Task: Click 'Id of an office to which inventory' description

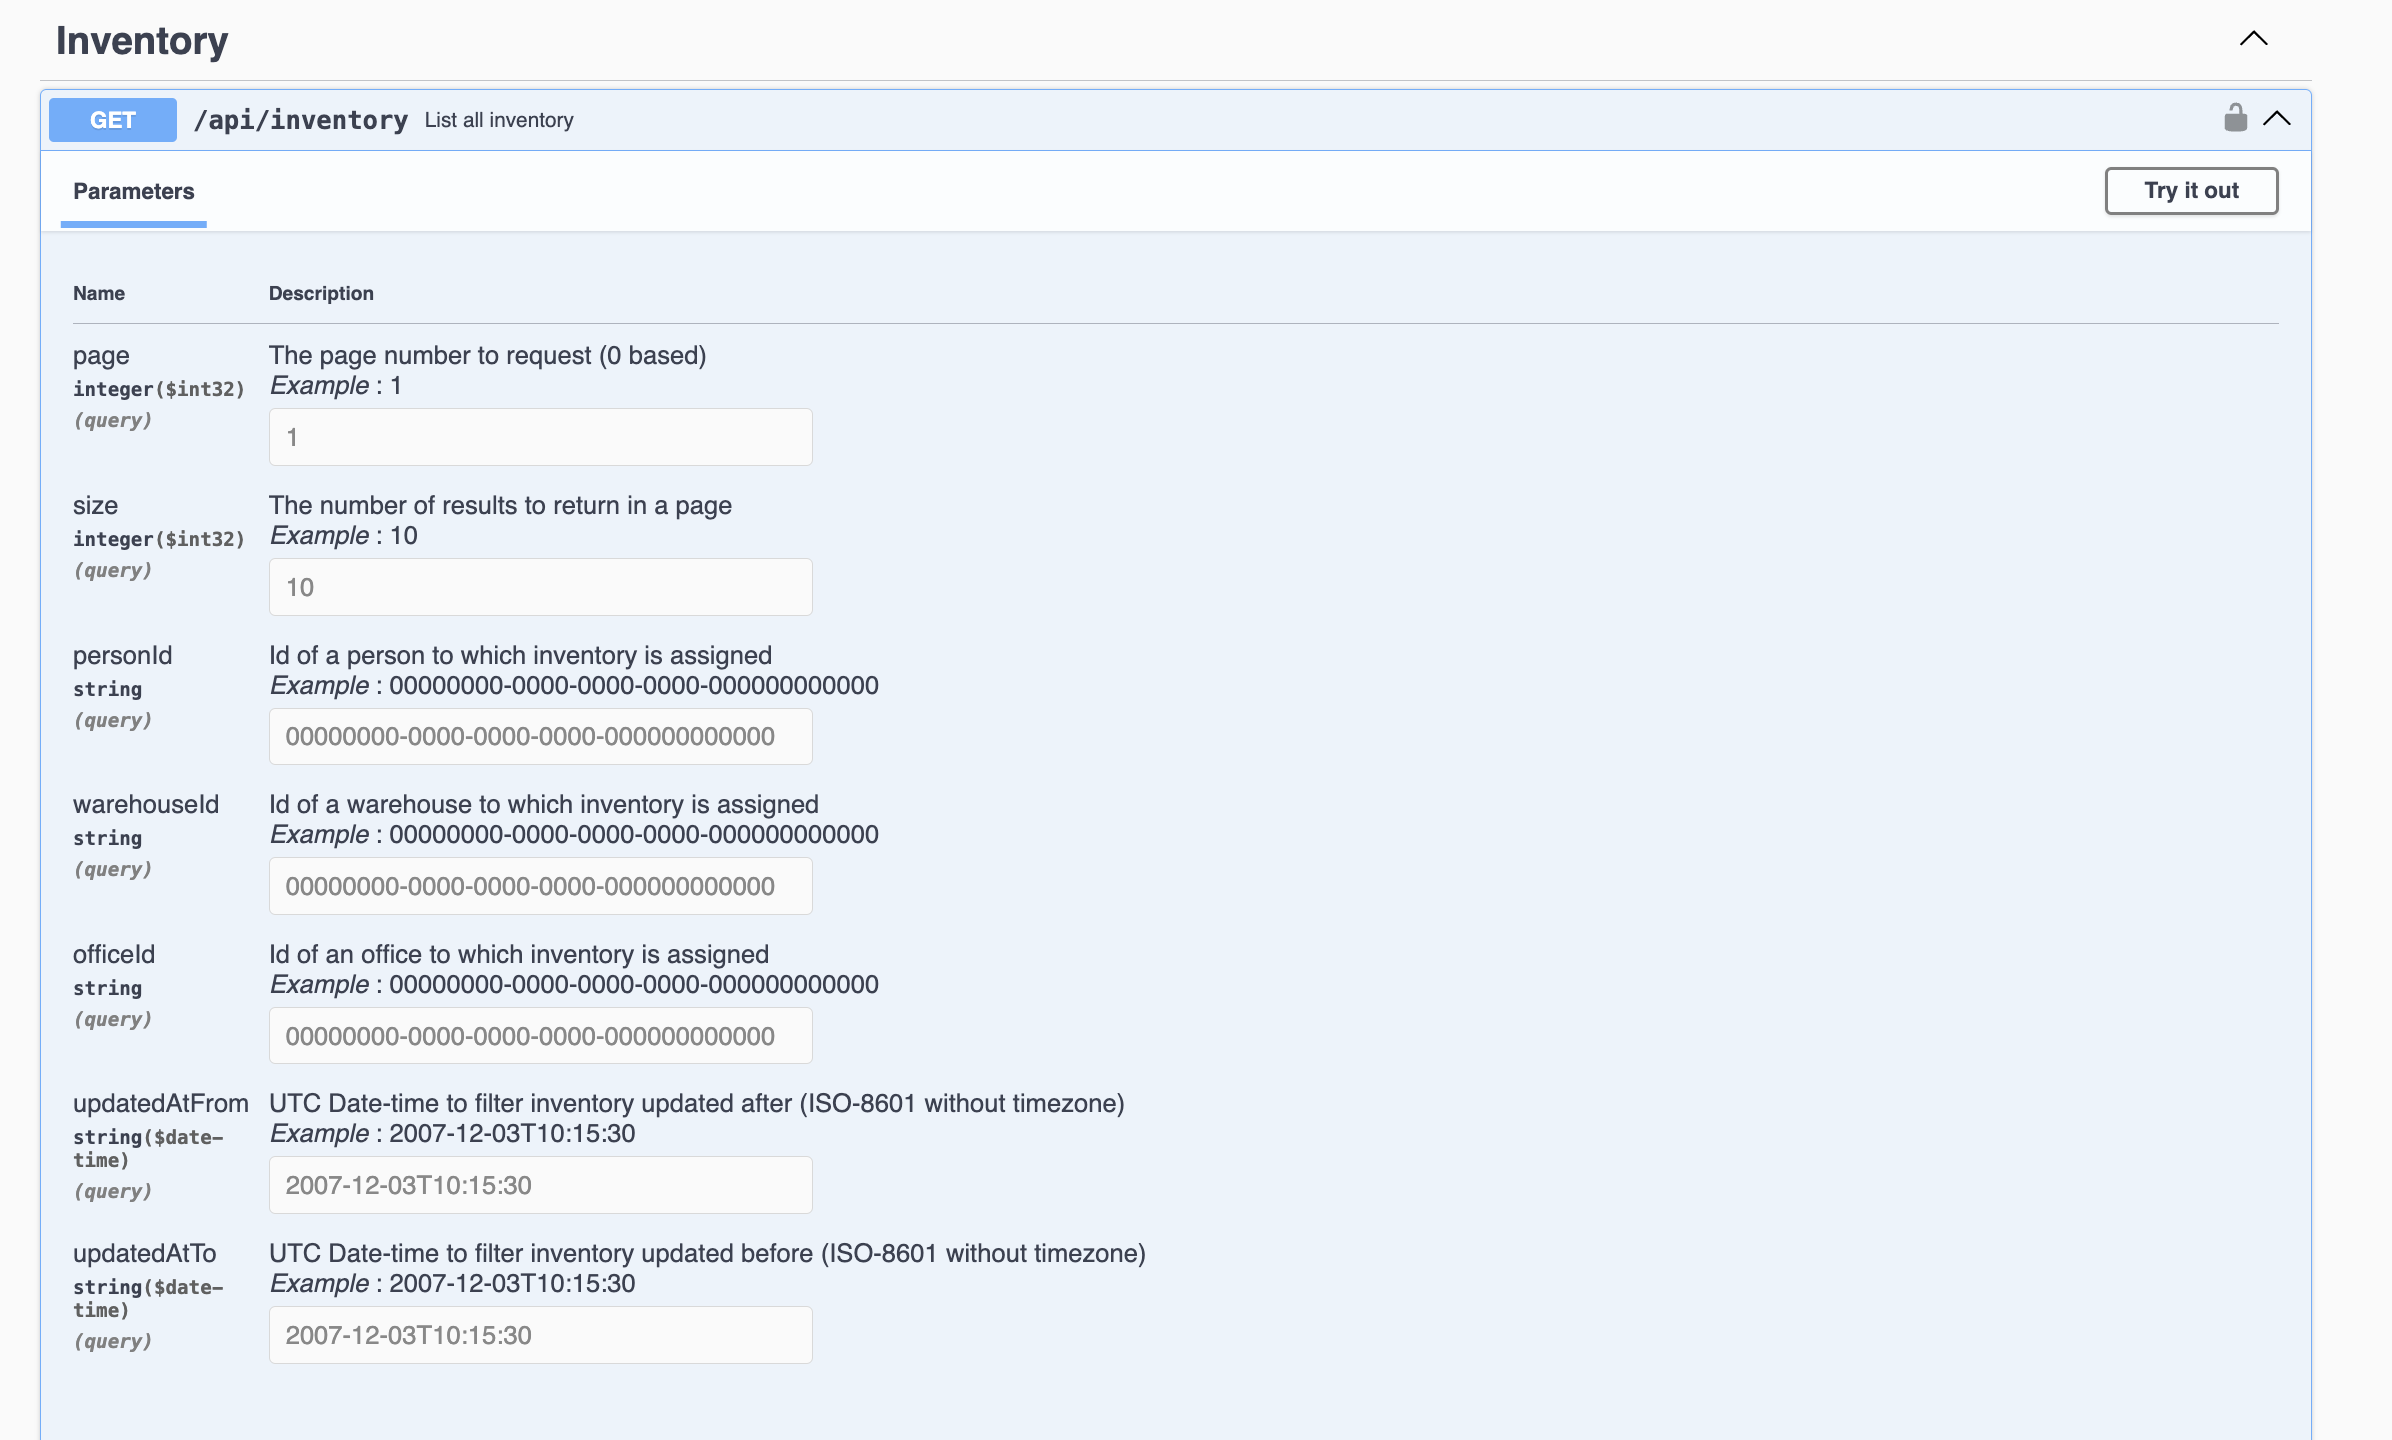Action: (x=518, y=955)
